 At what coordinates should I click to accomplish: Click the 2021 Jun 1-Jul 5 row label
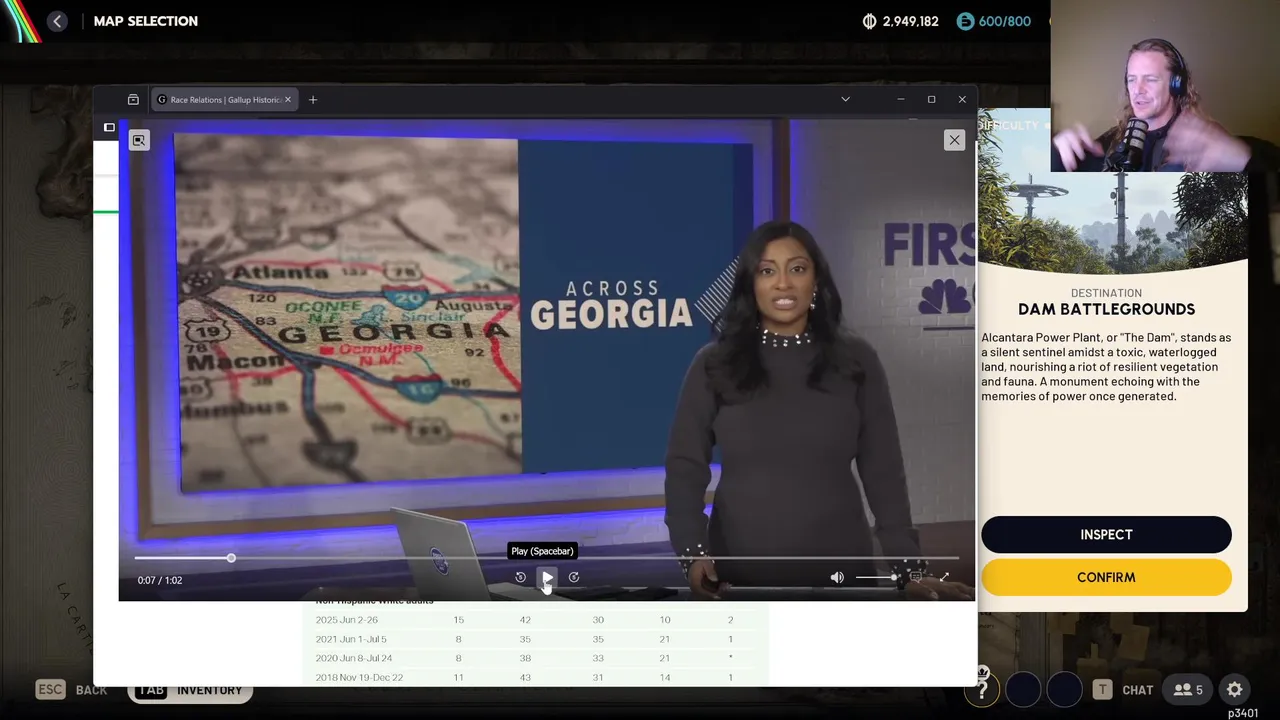point(351,639)
